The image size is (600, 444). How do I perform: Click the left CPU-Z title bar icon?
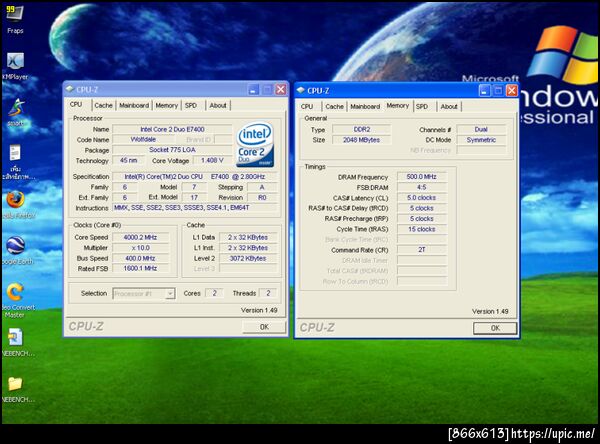[69, 89]
